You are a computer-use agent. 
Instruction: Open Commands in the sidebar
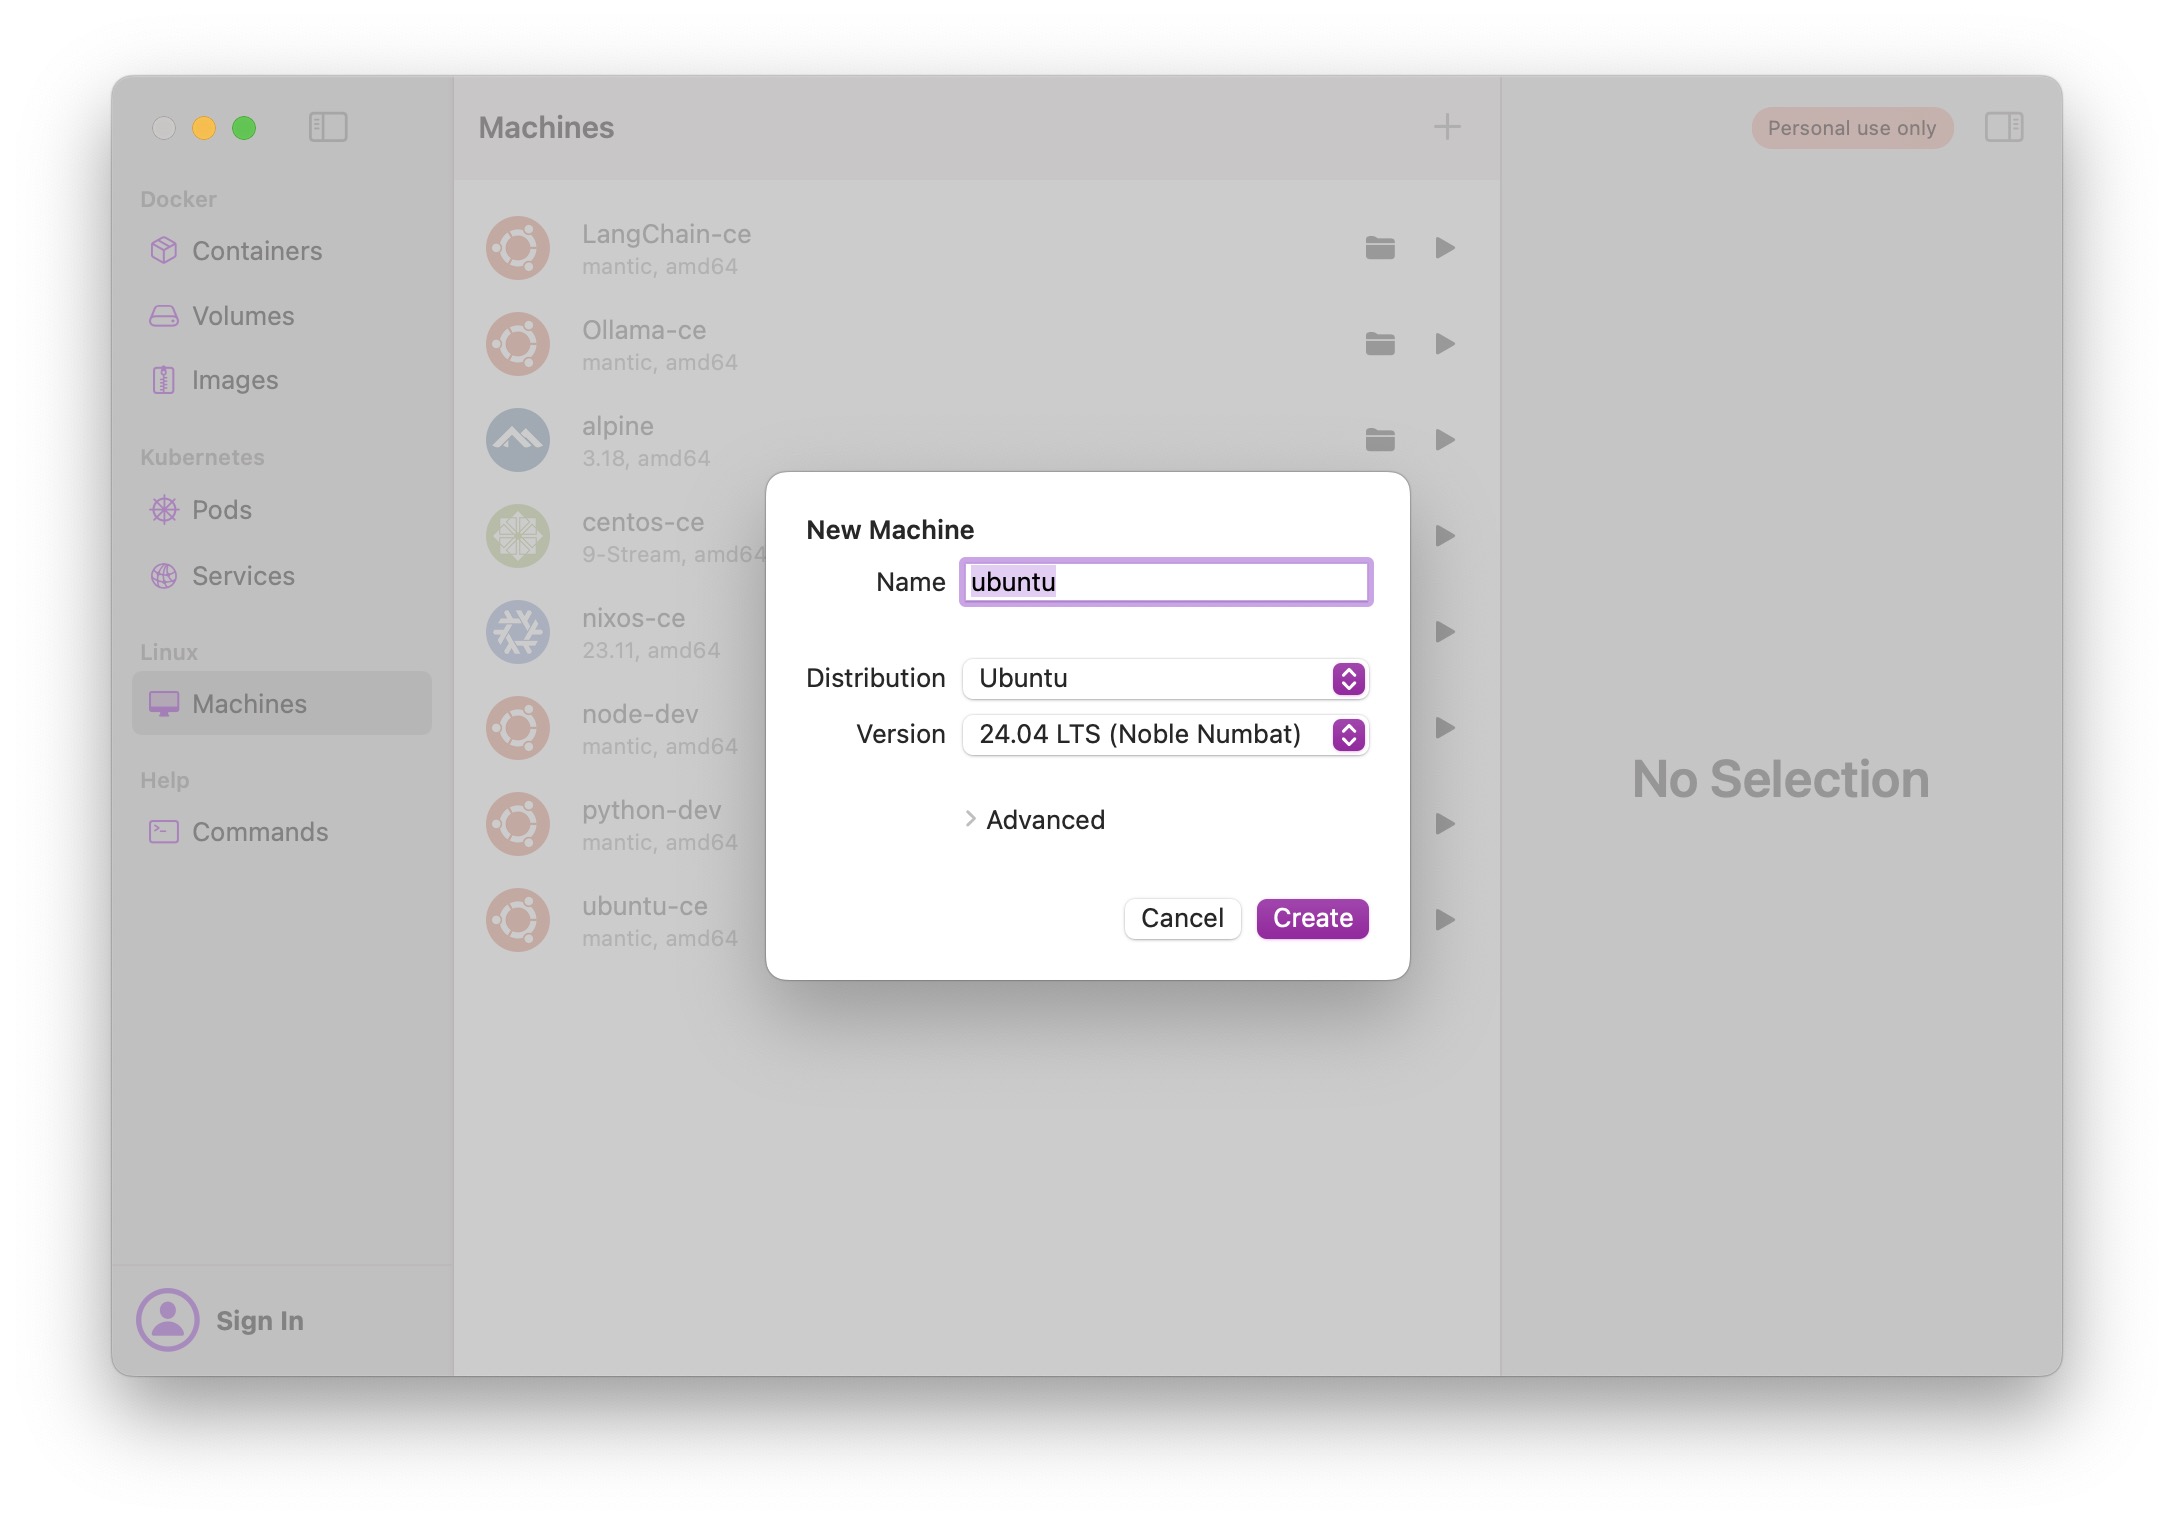[282, 832]
